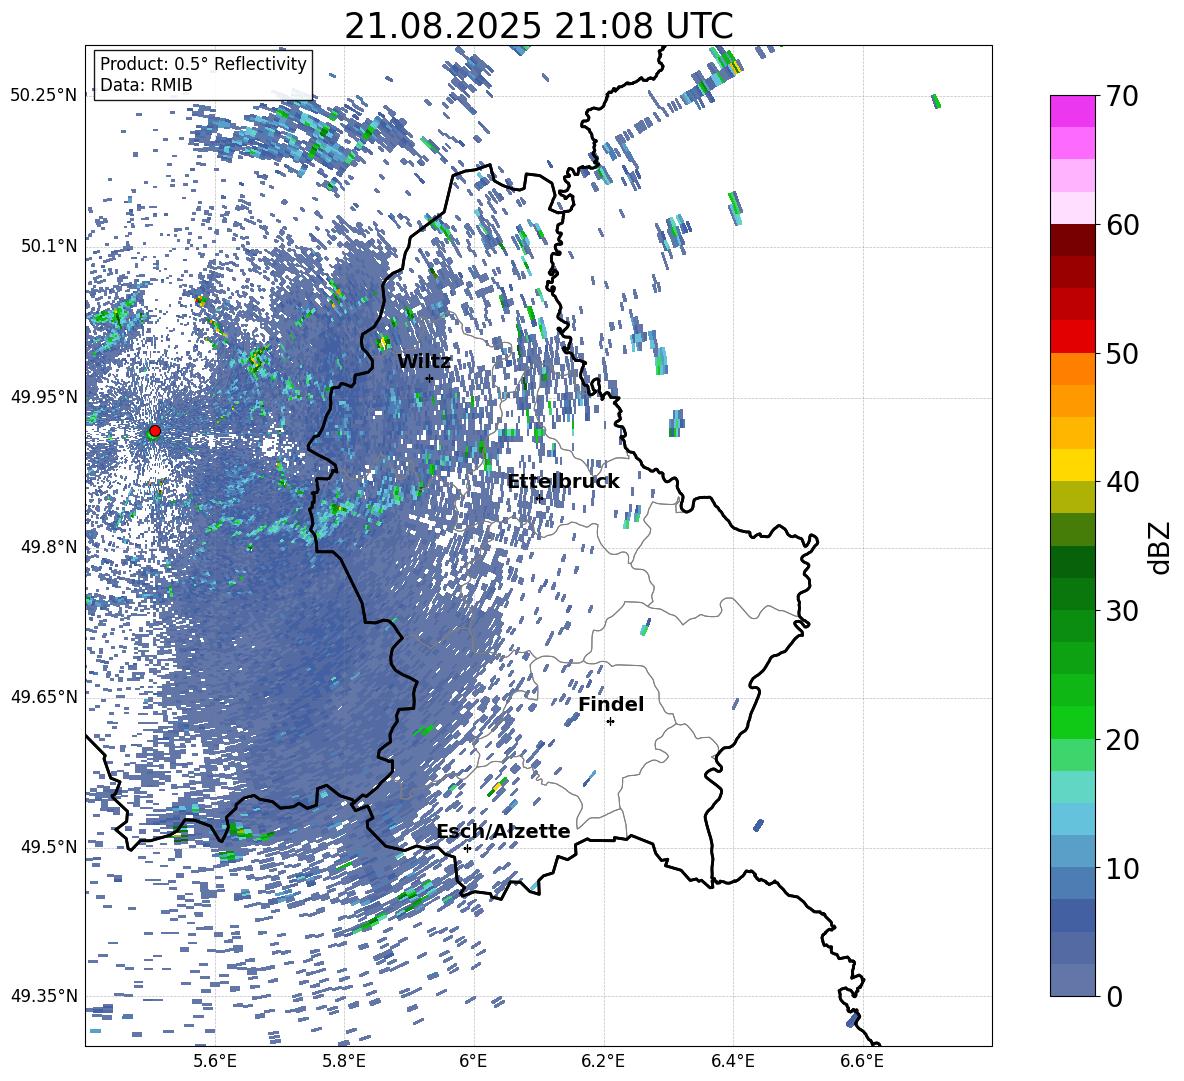
Task: Click the Findel station cross marker
Action: pyautogui.click(x=610, y=722)
